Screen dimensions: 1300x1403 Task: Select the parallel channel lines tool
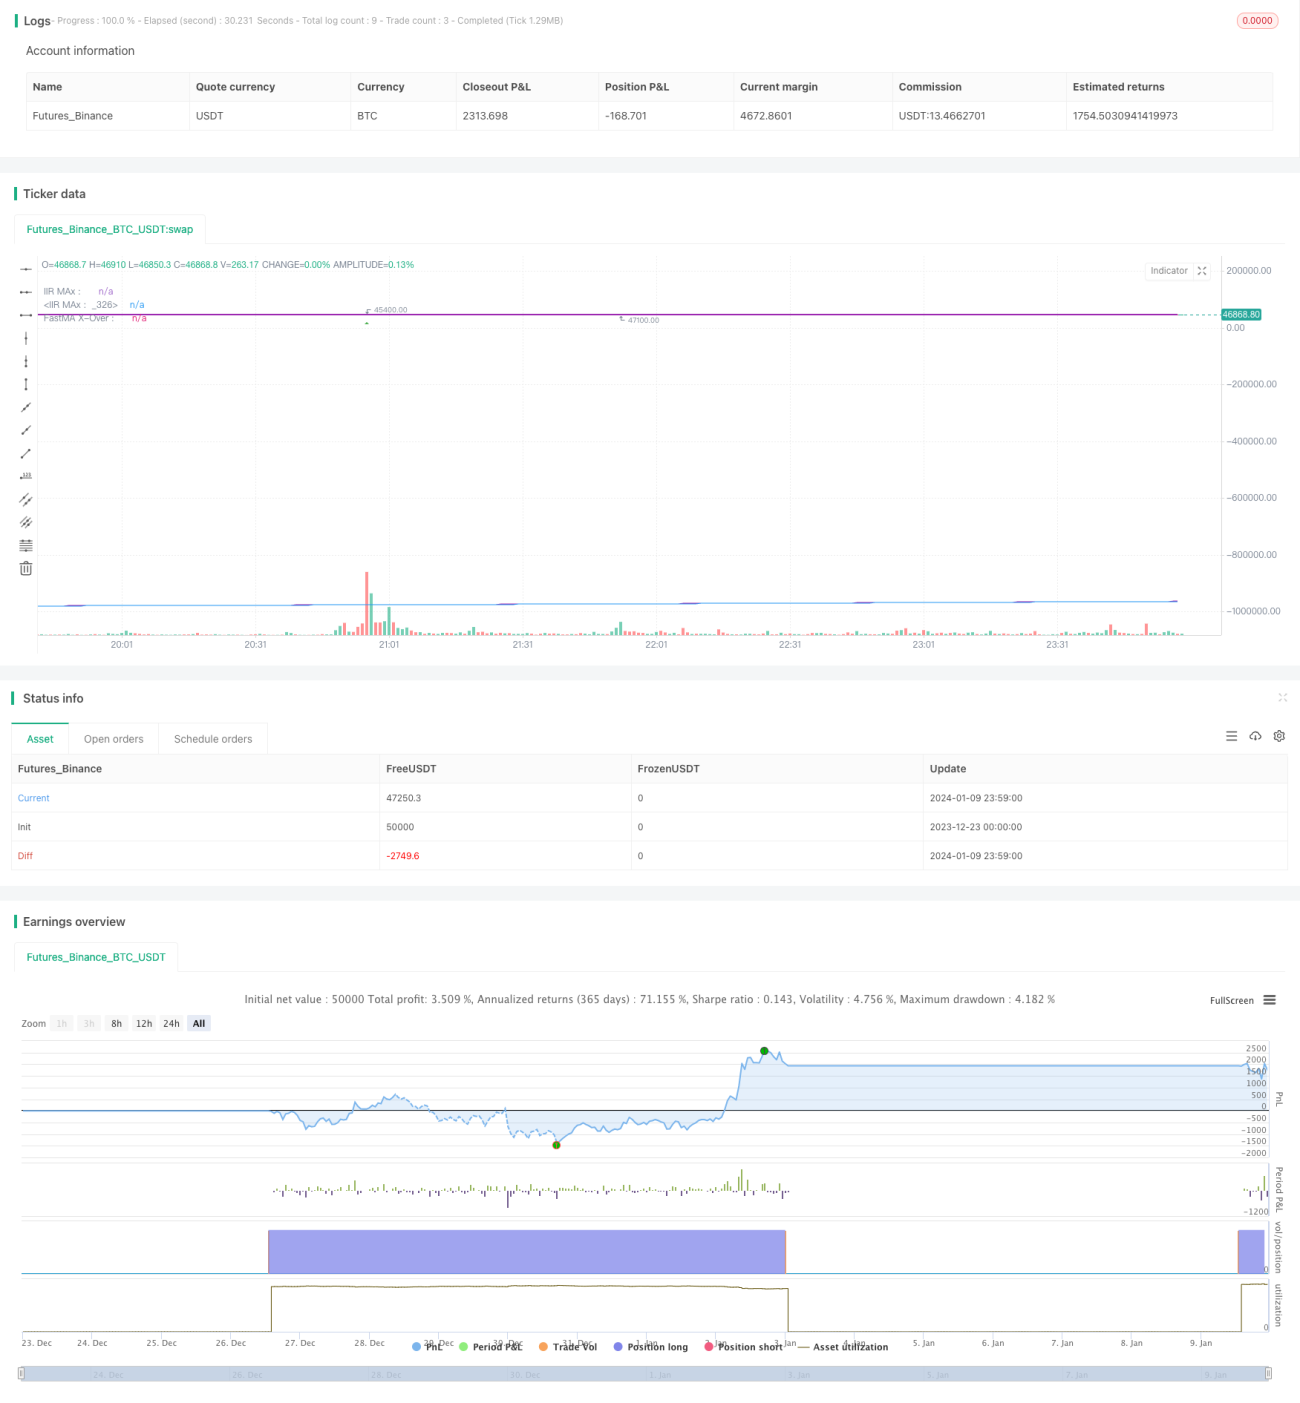[26, 499]
